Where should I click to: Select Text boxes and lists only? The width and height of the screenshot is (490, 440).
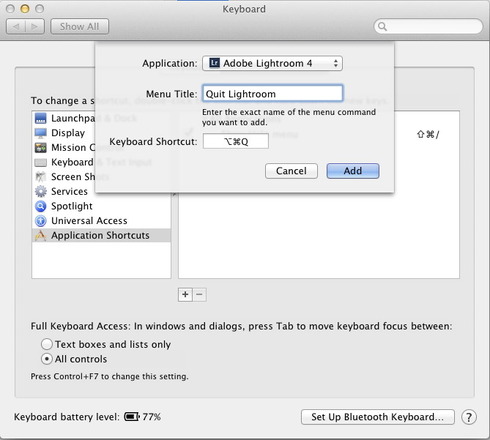pos(47,344)
